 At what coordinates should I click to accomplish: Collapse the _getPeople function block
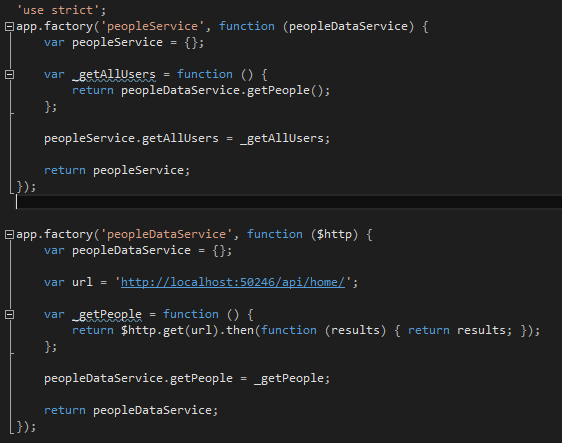9,315
